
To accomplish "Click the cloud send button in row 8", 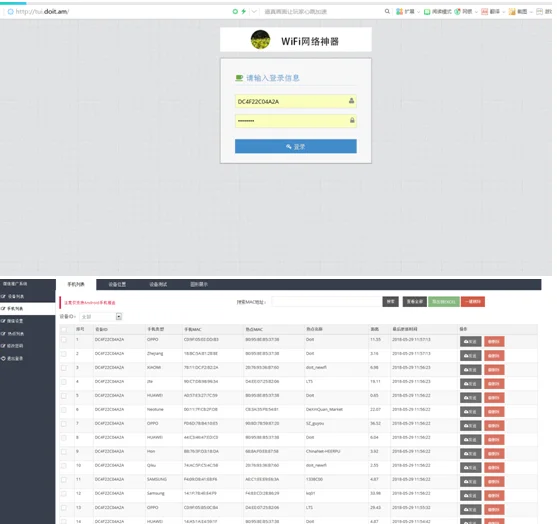I will 470,439.
